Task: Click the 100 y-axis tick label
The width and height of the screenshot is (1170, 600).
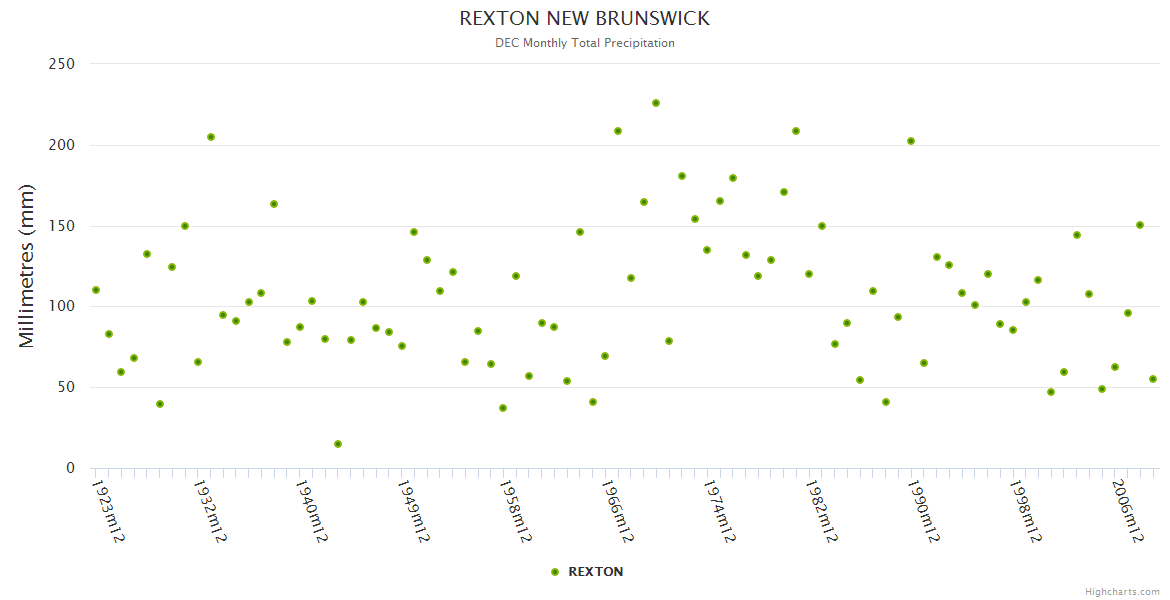Action: (62, 306)
